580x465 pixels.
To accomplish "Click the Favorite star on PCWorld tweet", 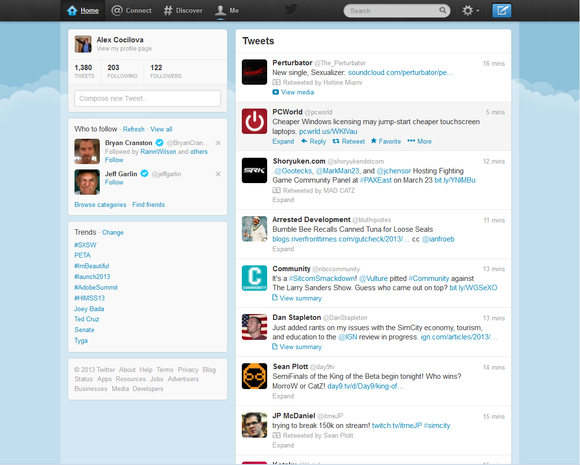I will (x=374, y=141).
